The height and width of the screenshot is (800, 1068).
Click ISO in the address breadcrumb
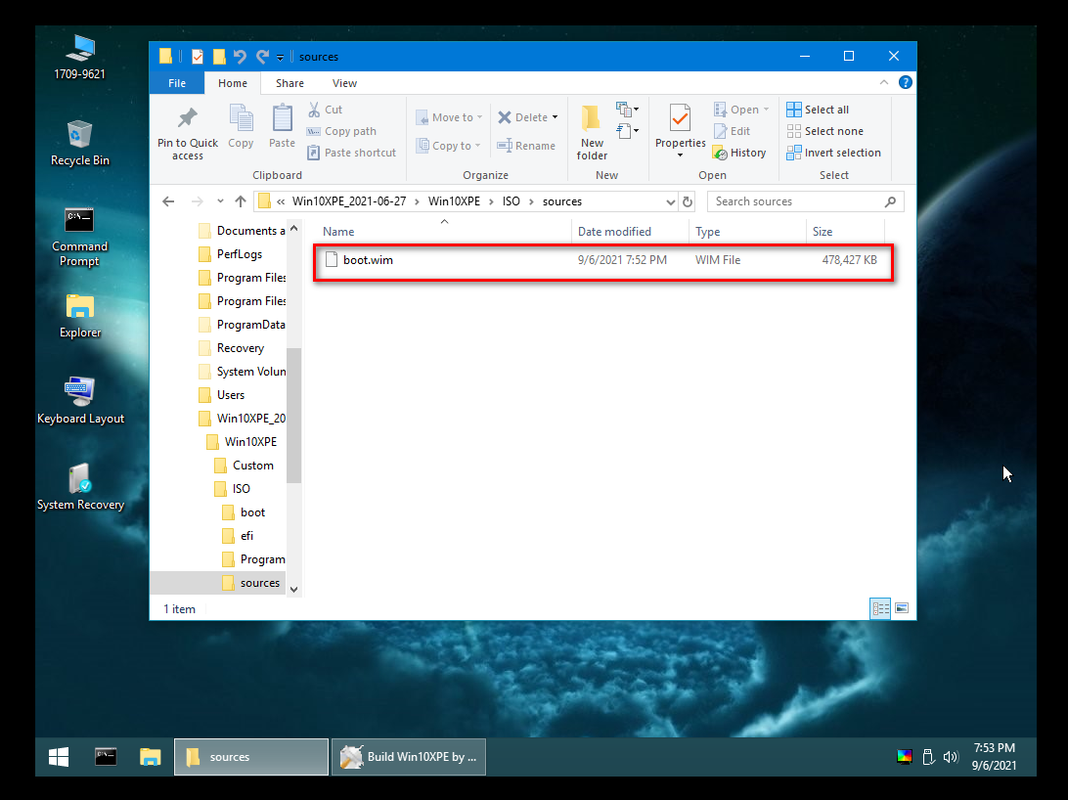(x=511, y=202)
